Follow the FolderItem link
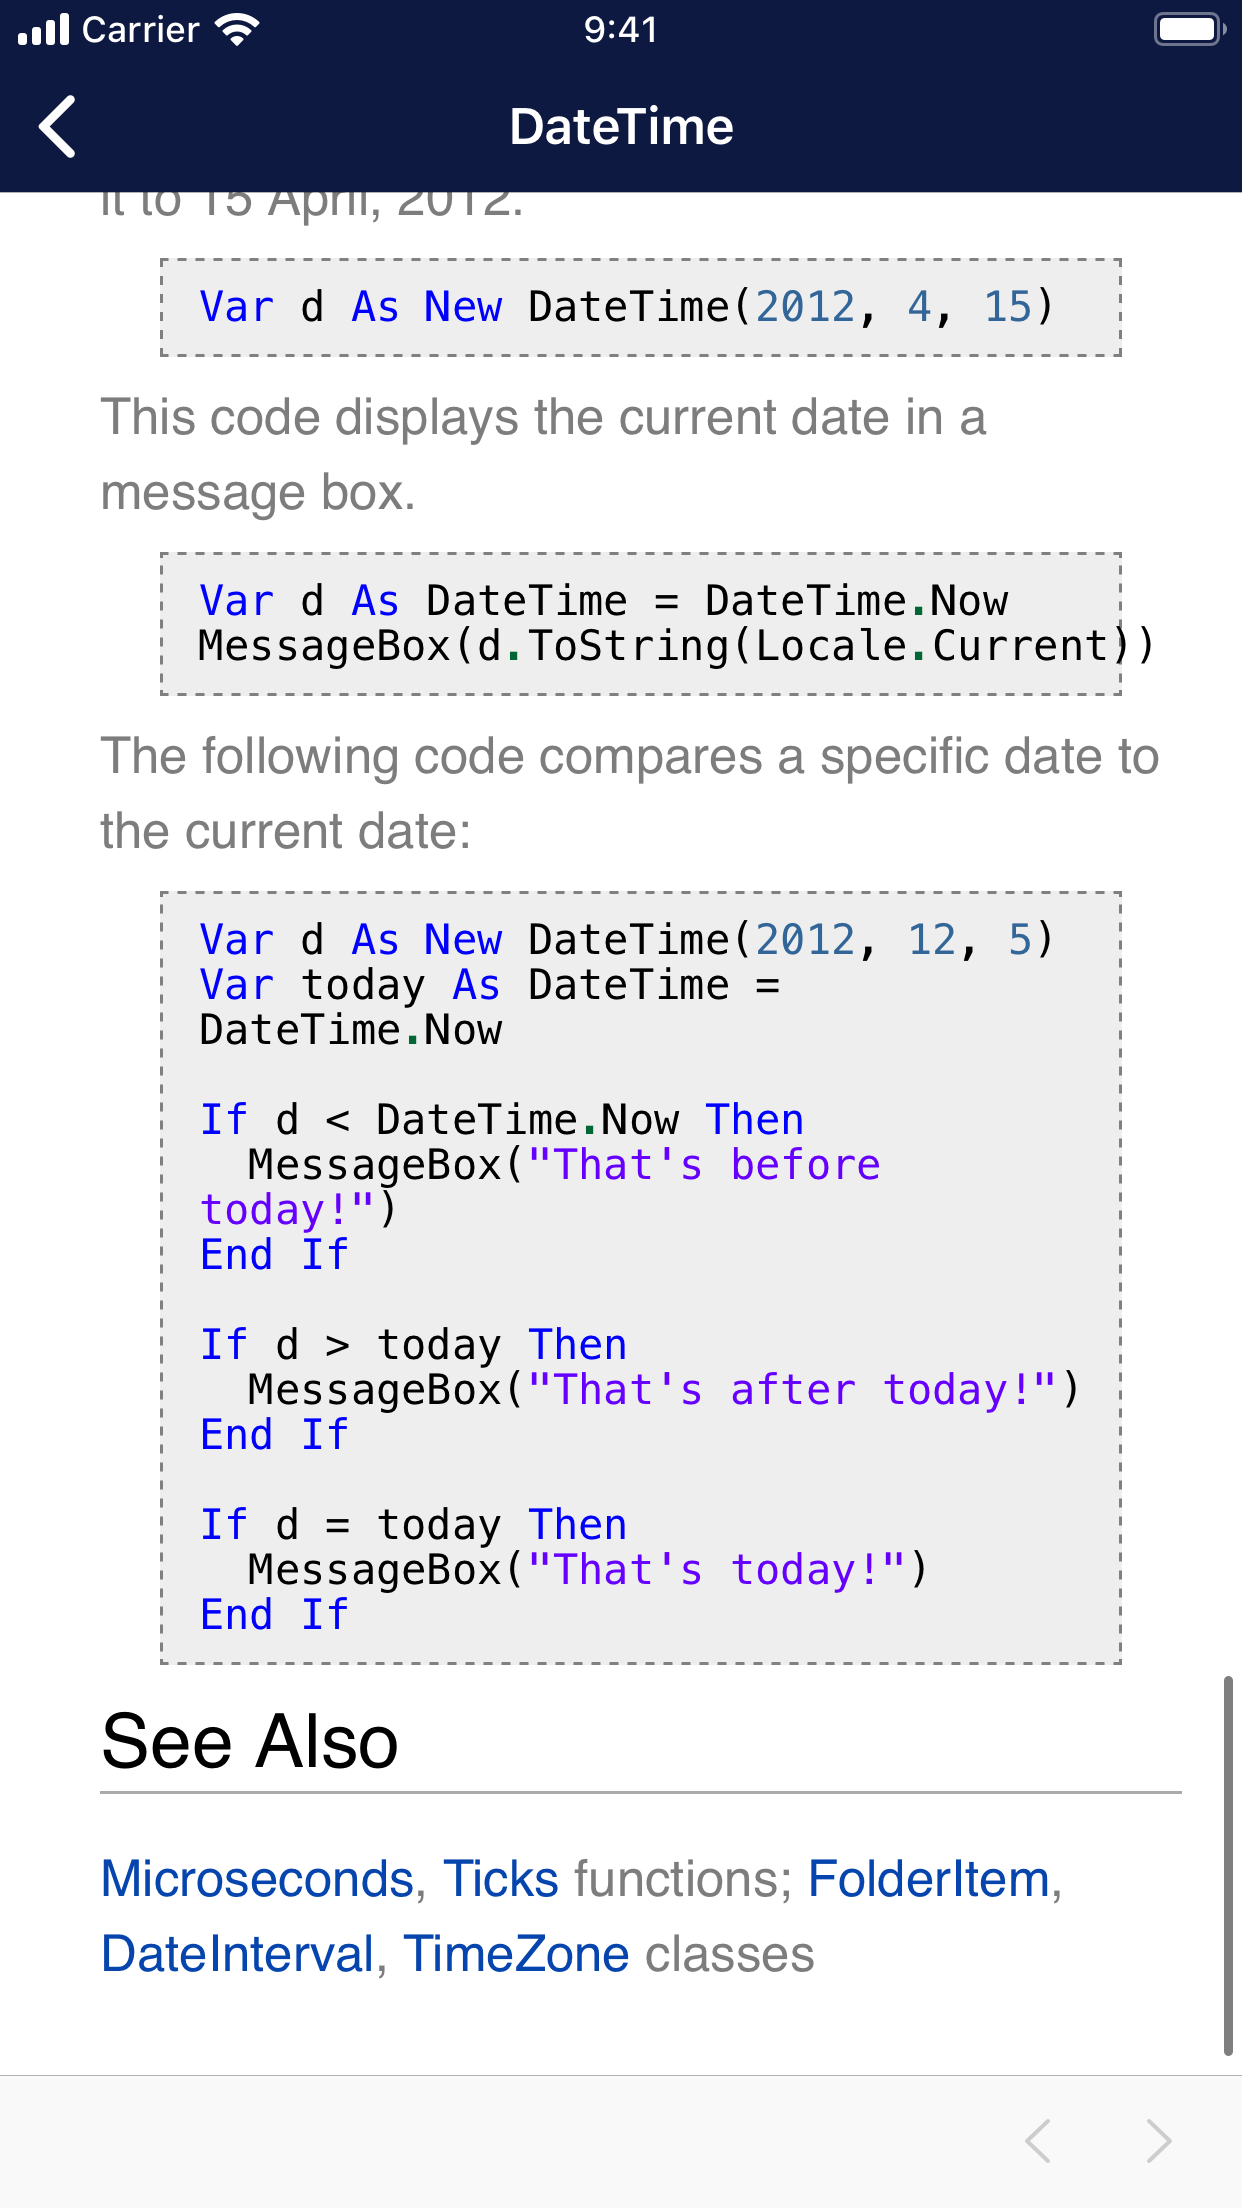Screen dimensions: 1242x2208 (x=928, y=1879)
